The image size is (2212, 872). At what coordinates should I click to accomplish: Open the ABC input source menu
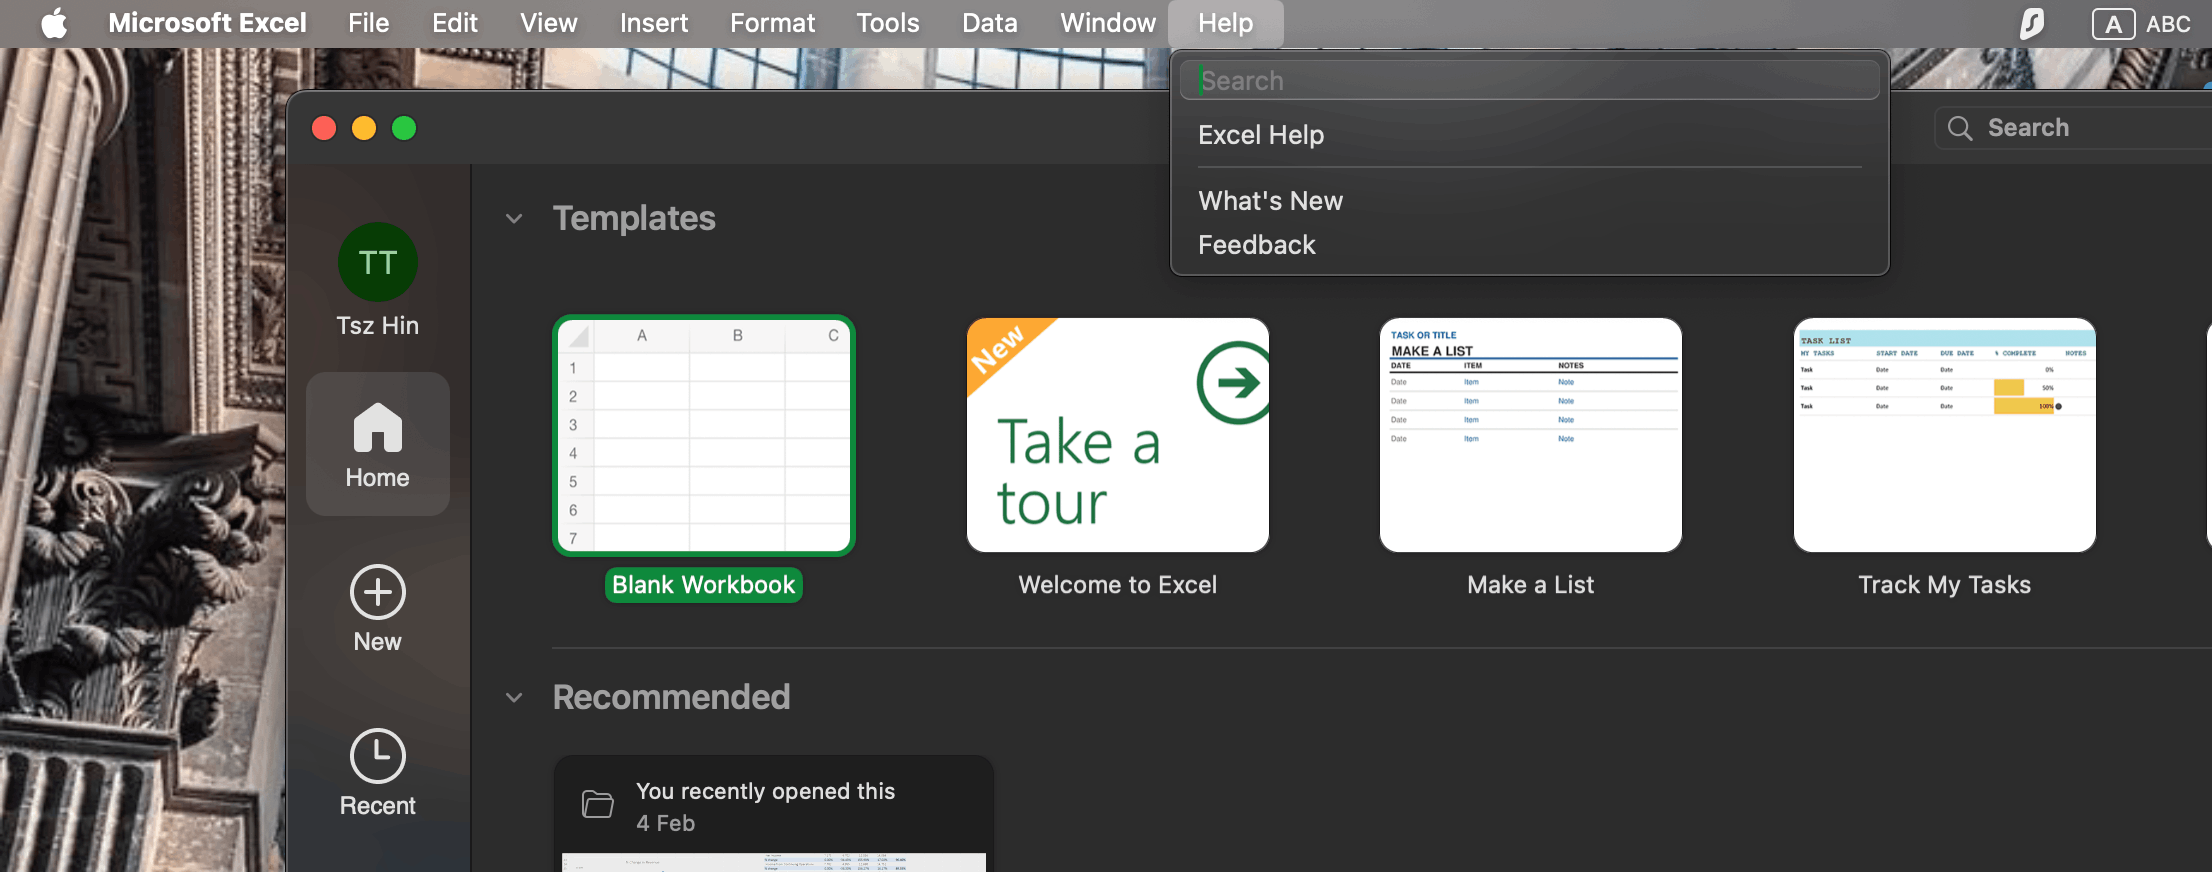tap(2141, 23)
